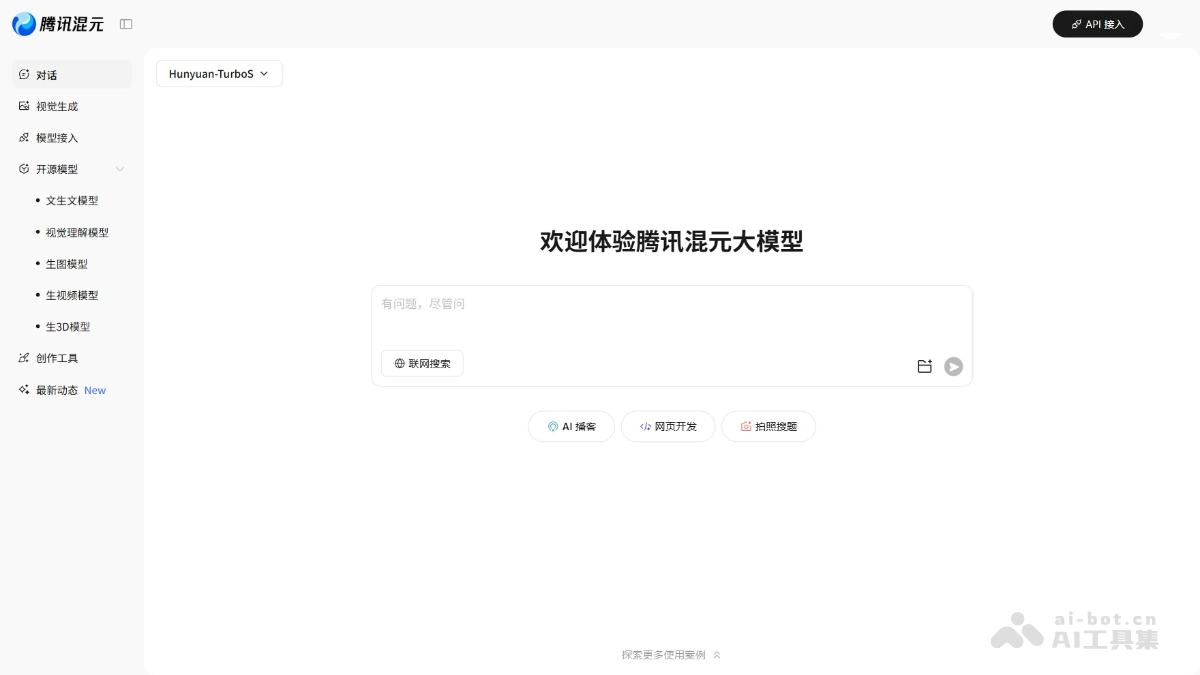
Task: Open 网页开发 web development mode
Action: (x=667, y=426)
